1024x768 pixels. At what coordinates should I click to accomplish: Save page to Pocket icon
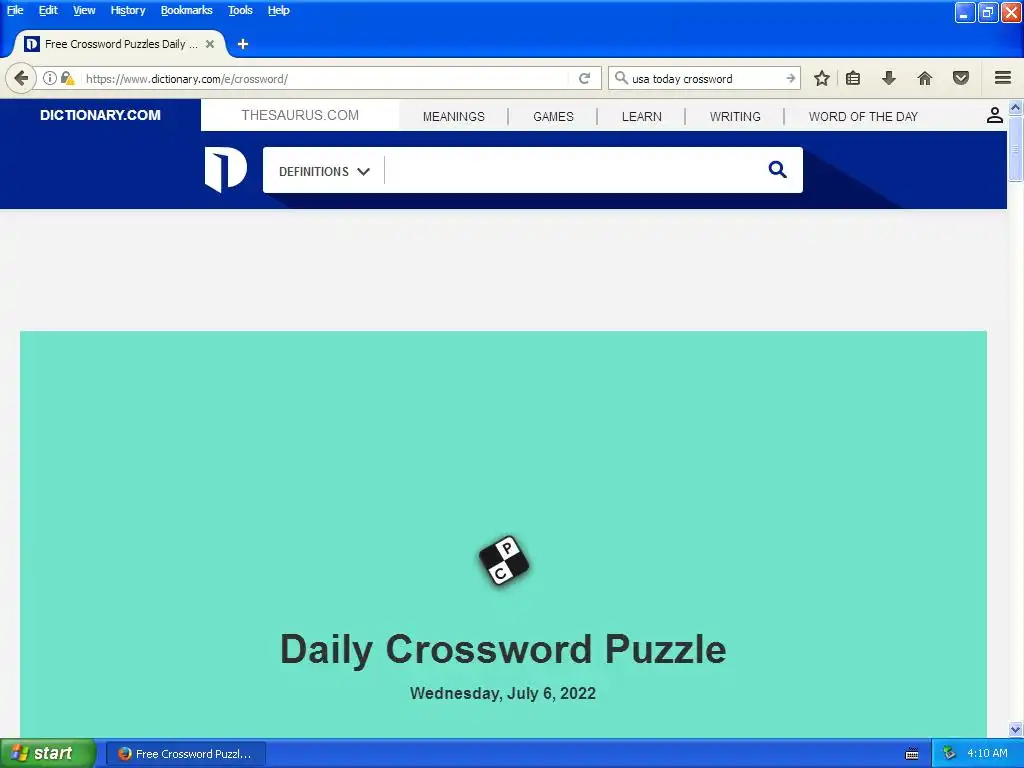pos(961,78)
